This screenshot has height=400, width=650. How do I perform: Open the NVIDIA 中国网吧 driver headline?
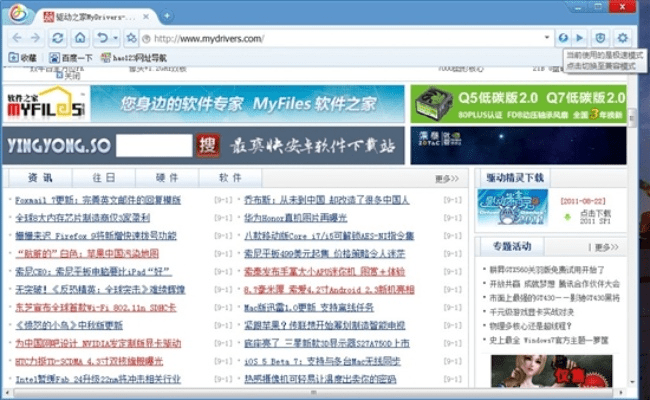[98, 343]
